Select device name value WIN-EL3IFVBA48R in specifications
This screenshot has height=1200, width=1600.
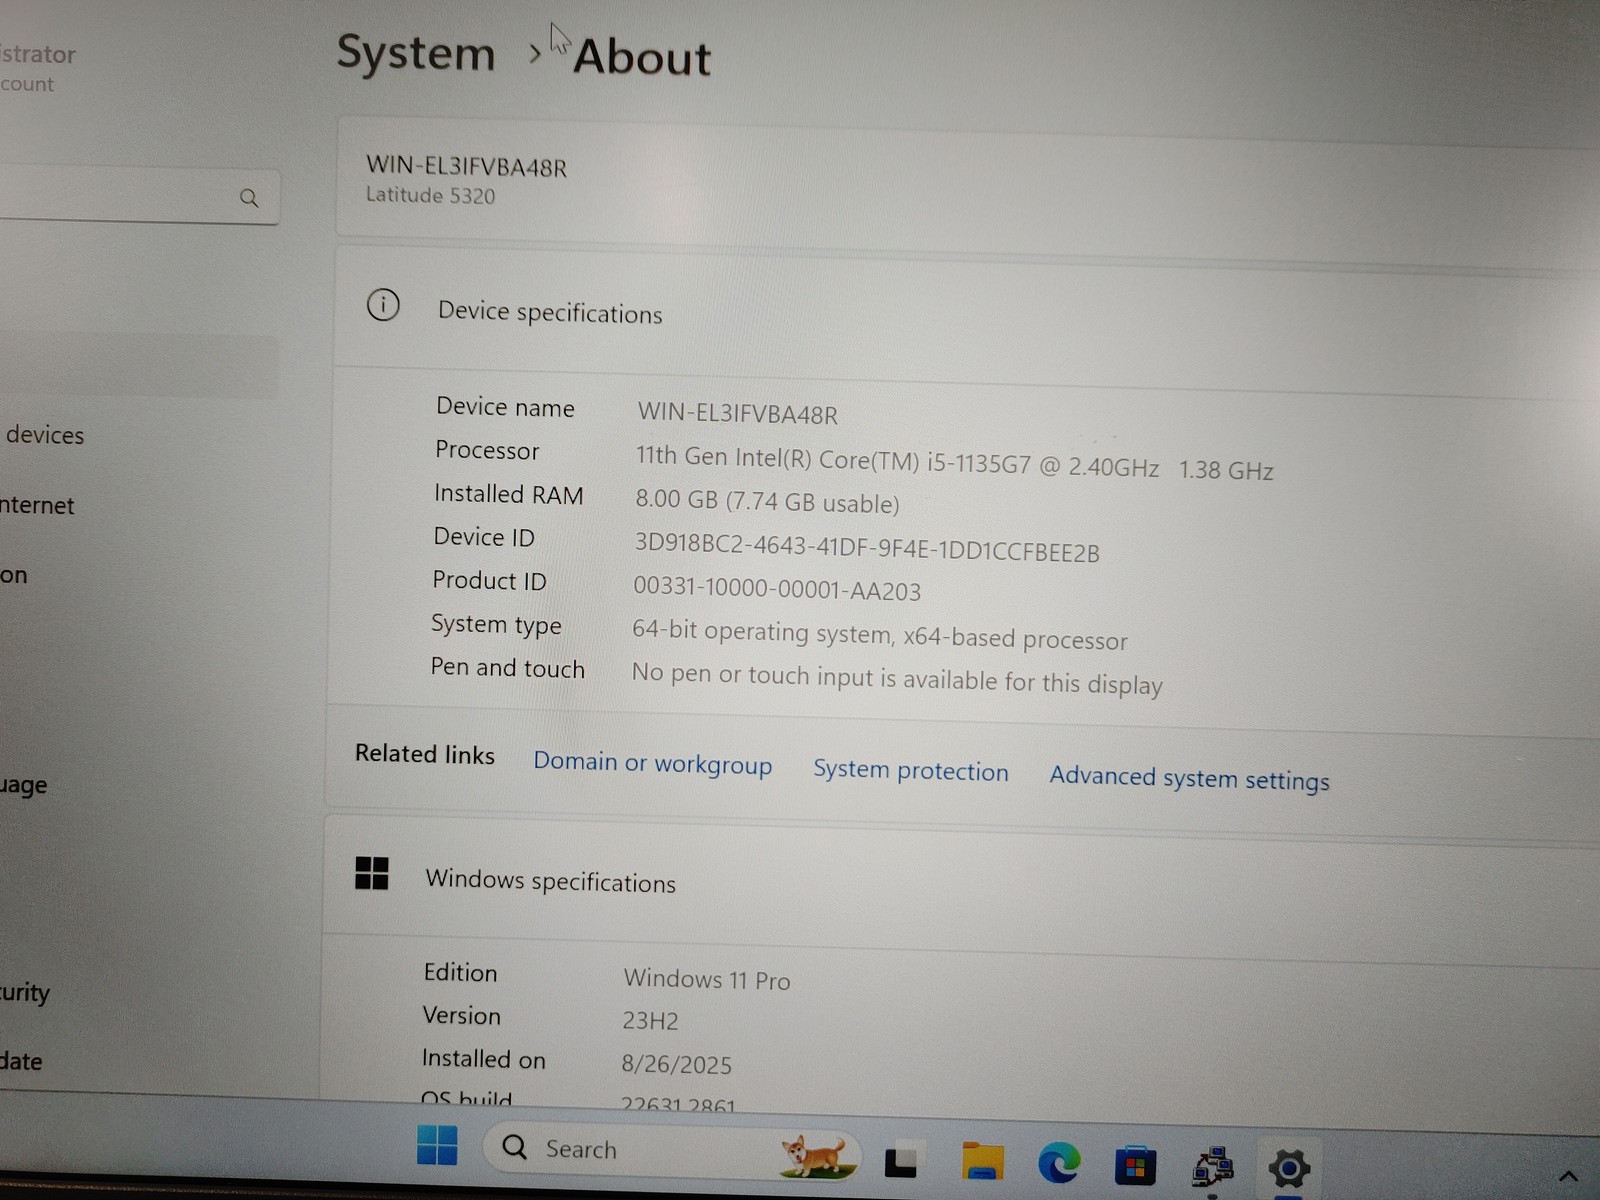click(738, 413)
